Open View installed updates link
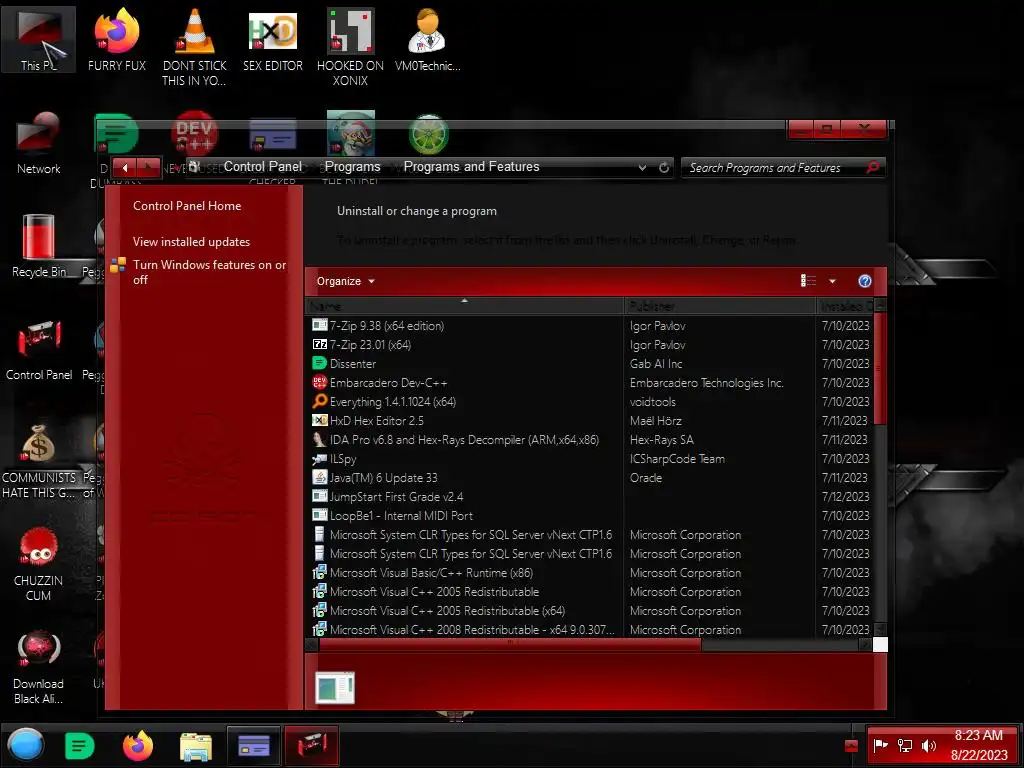1024x768 pixels. coord(191,242)
